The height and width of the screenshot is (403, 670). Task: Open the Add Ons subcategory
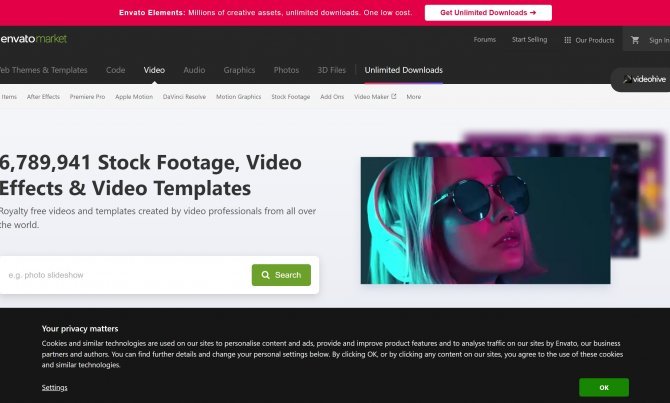point(332,97)
